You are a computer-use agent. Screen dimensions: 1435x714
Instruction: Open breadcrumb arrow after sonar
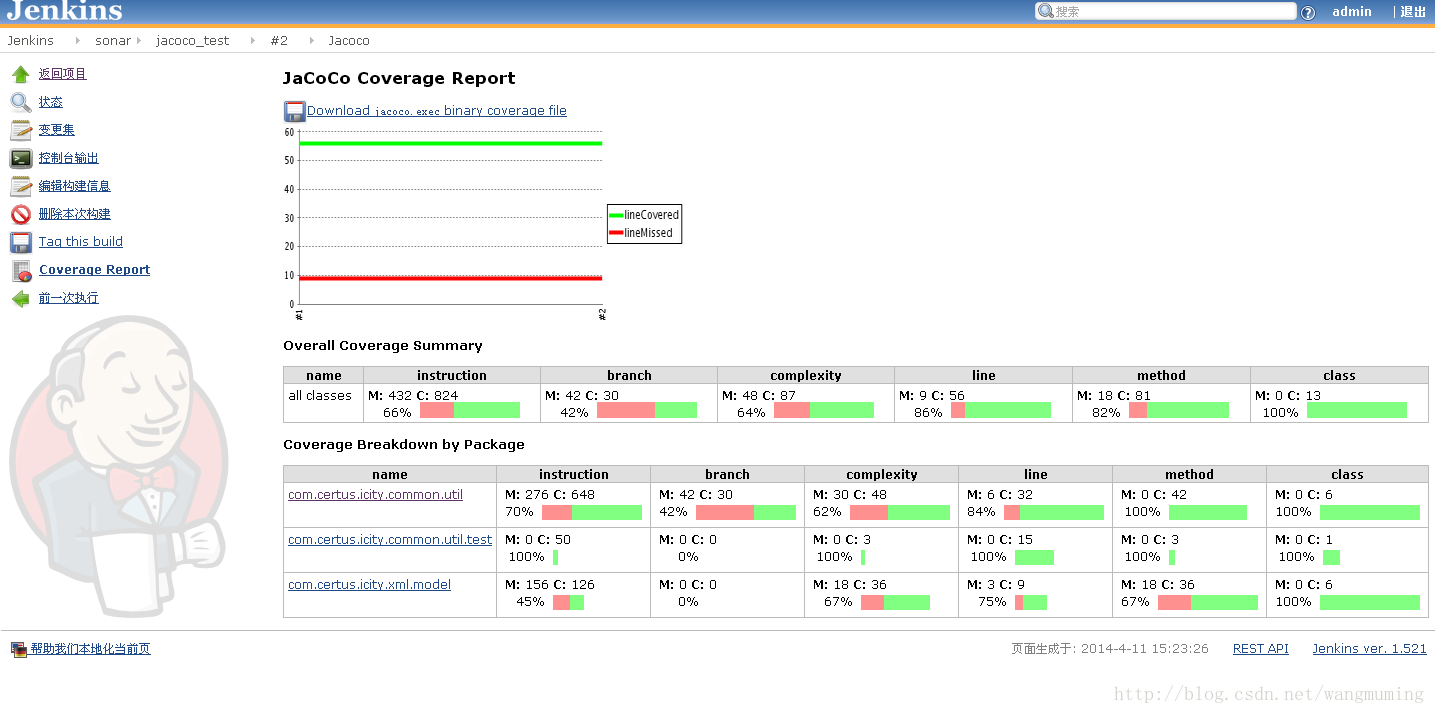coord(139,41)
